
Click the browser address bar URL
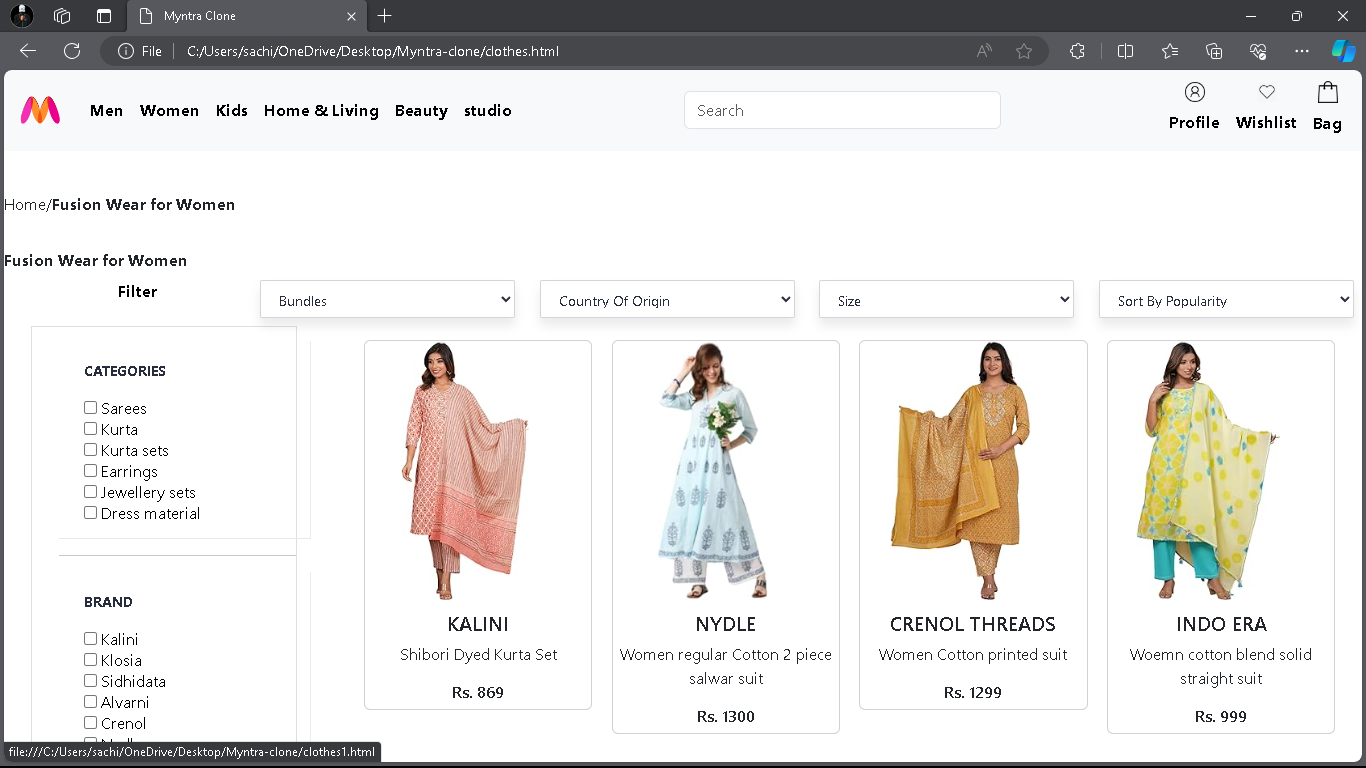coord(373,51)
